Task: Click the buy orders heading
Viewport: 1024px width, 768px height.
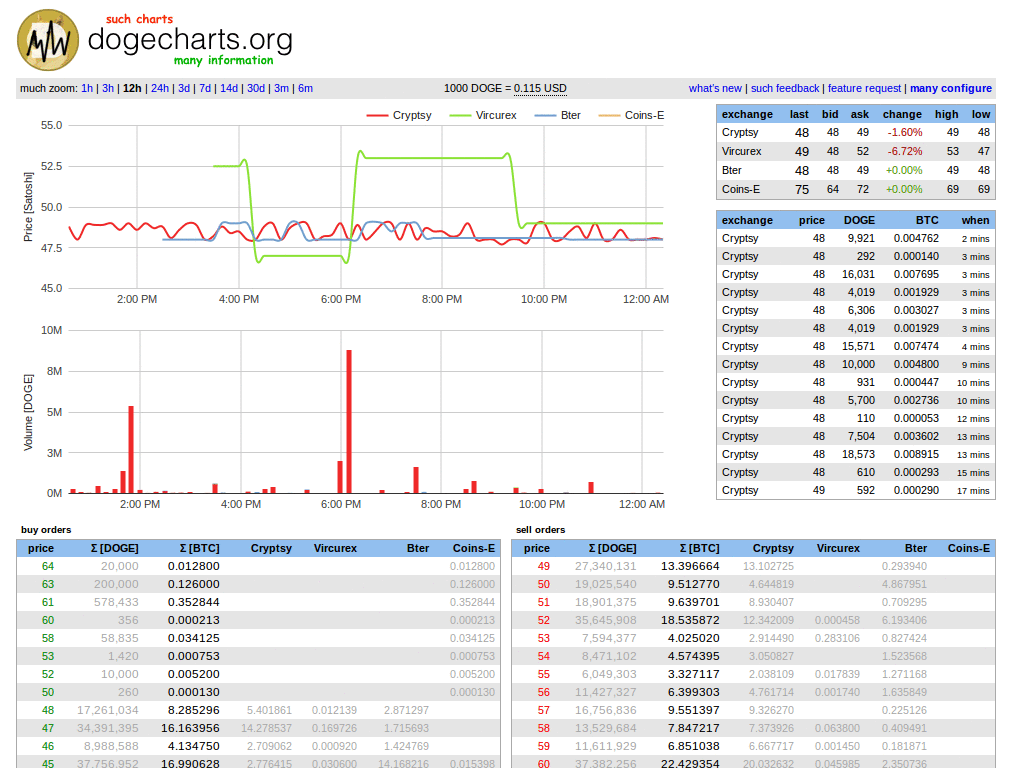Action: click(46, 530)
